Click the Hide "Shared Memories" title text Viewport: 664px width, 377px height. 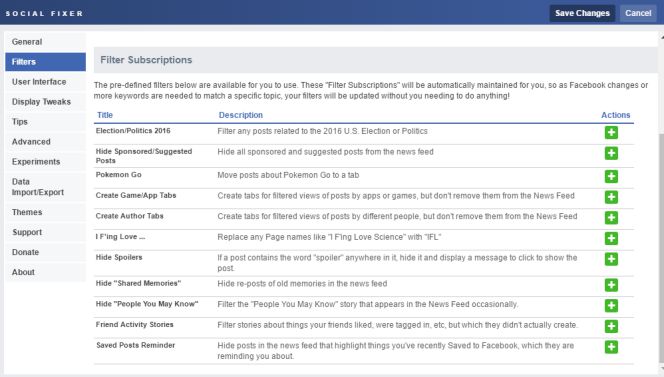tap(138, 283)
